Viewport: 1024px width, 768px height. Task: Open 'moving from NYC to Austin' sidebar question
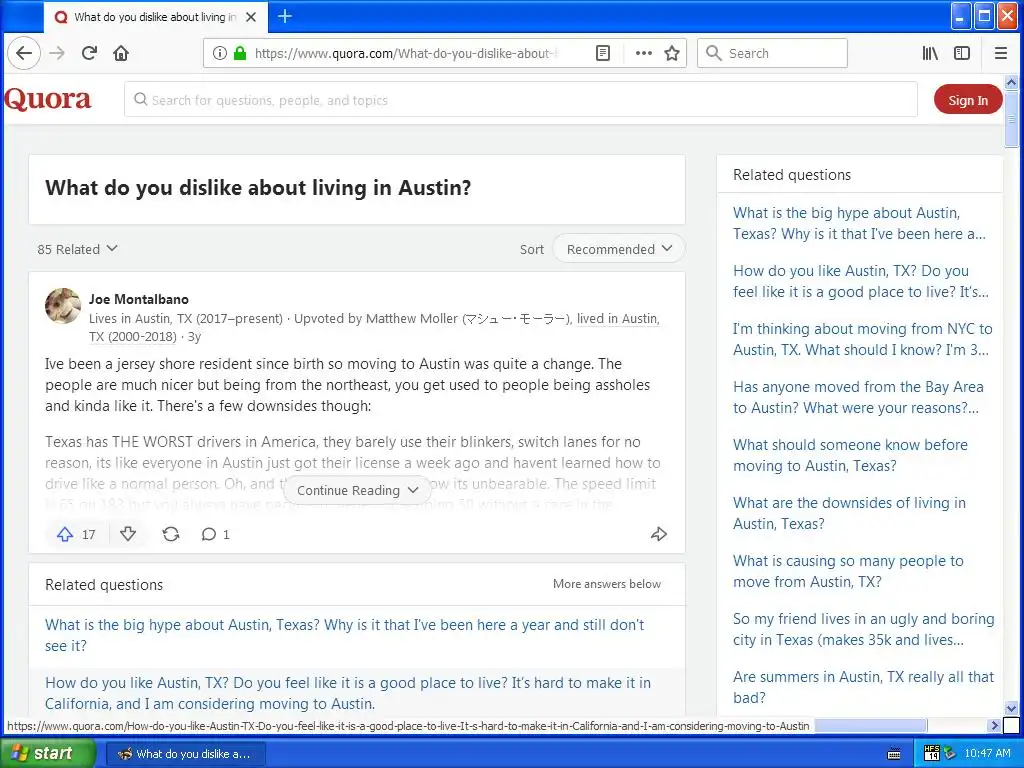862,339
